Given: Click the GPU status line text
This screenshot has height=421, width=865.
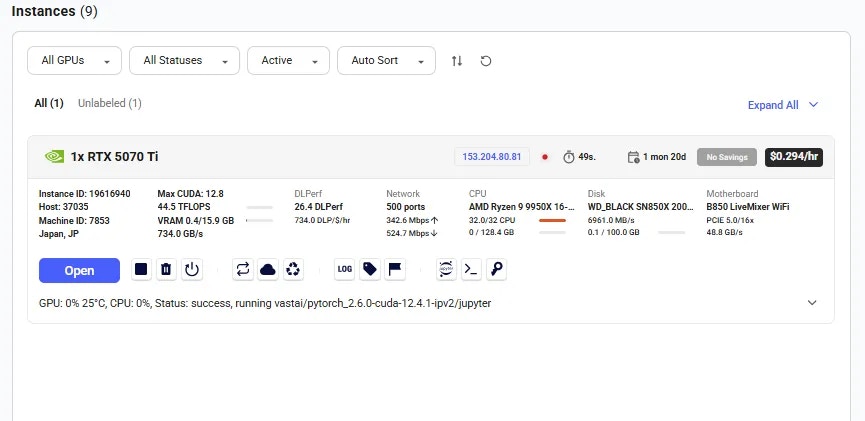Looking at the screenshot, I should click(265, 303).
